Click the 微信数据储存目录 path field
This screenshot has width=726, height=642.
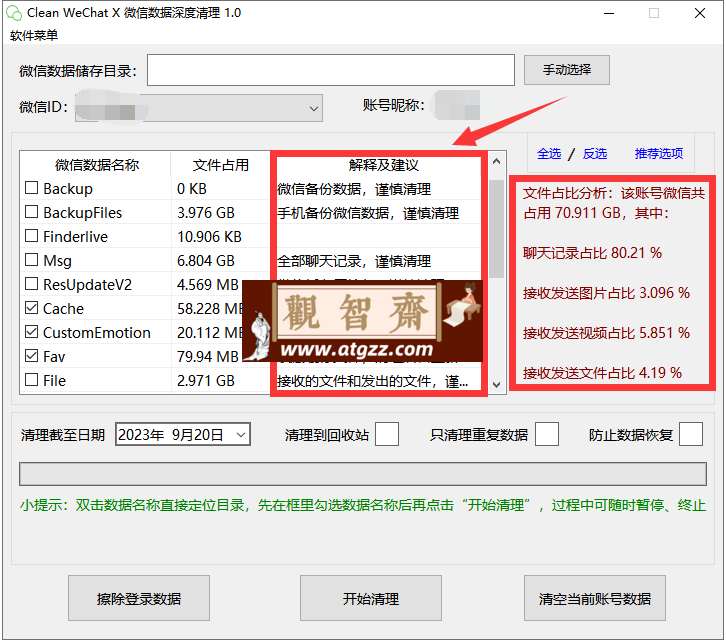[331, 70]
